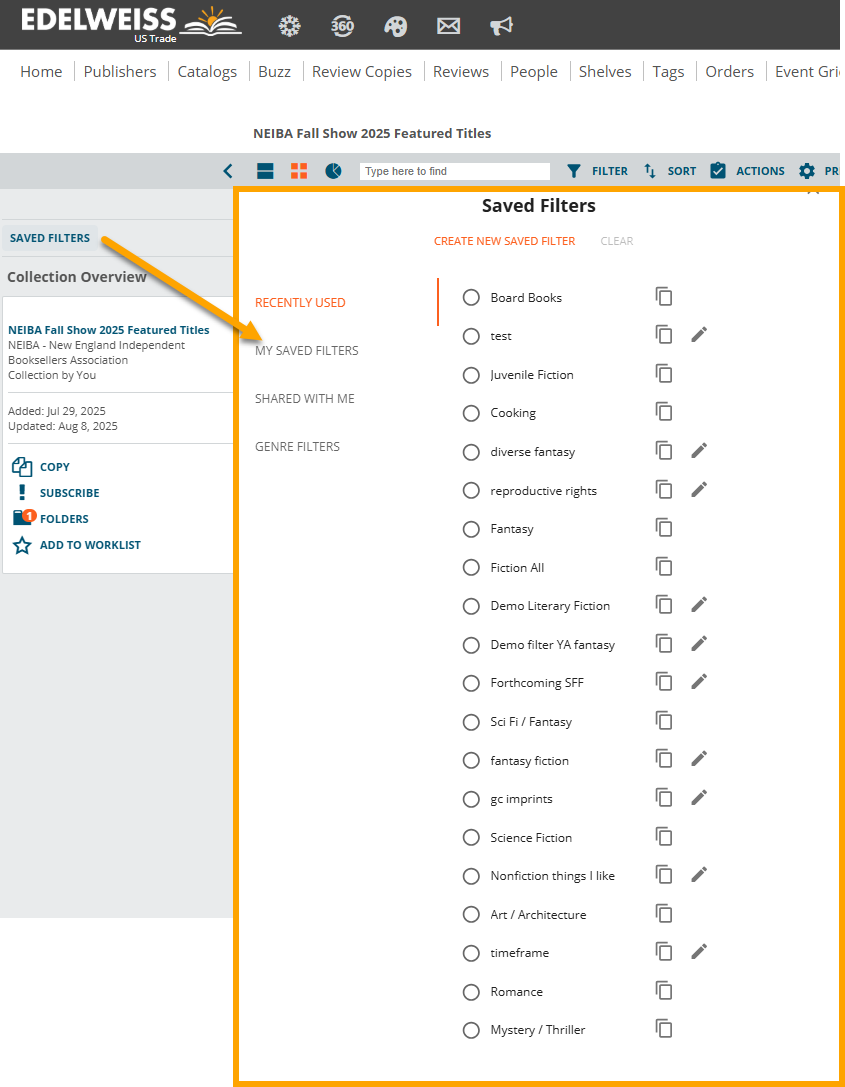This screenshot has height=1087, width=845.
Task: Select the Juvenile Fiction radio button
Action: pyautogui.click(x=471, y=375)
